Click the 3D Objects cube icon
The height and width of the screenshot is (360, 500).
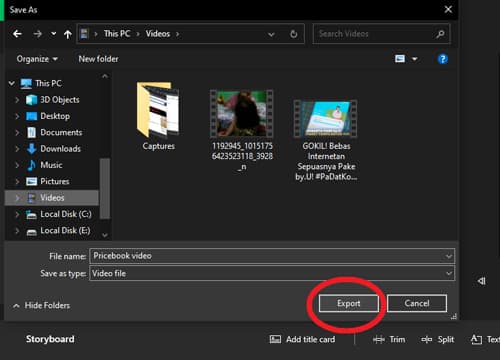tap(31, 100)
